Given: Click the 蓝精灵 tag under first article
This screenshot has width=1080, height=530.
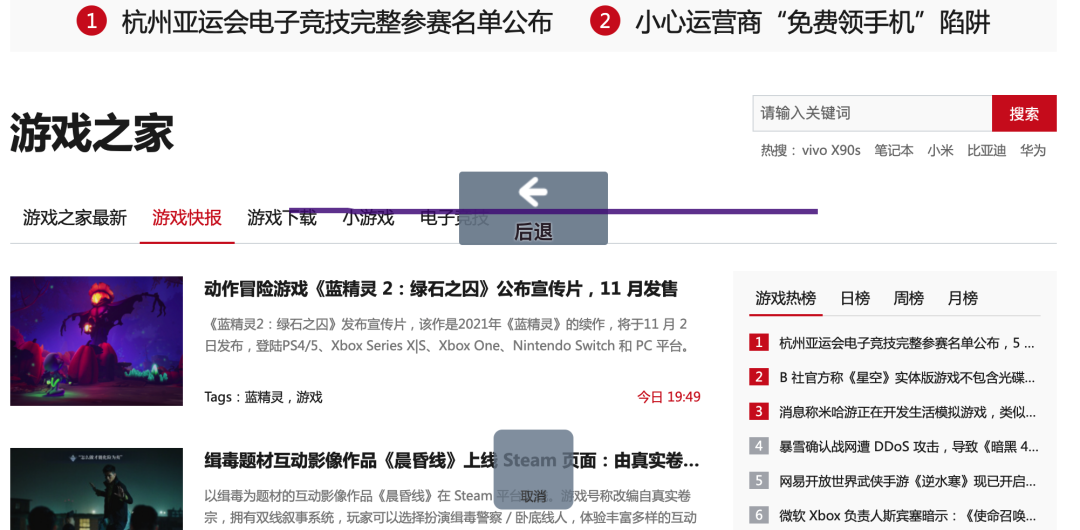Looking at the screenshot, I should [x=264, y=397].
